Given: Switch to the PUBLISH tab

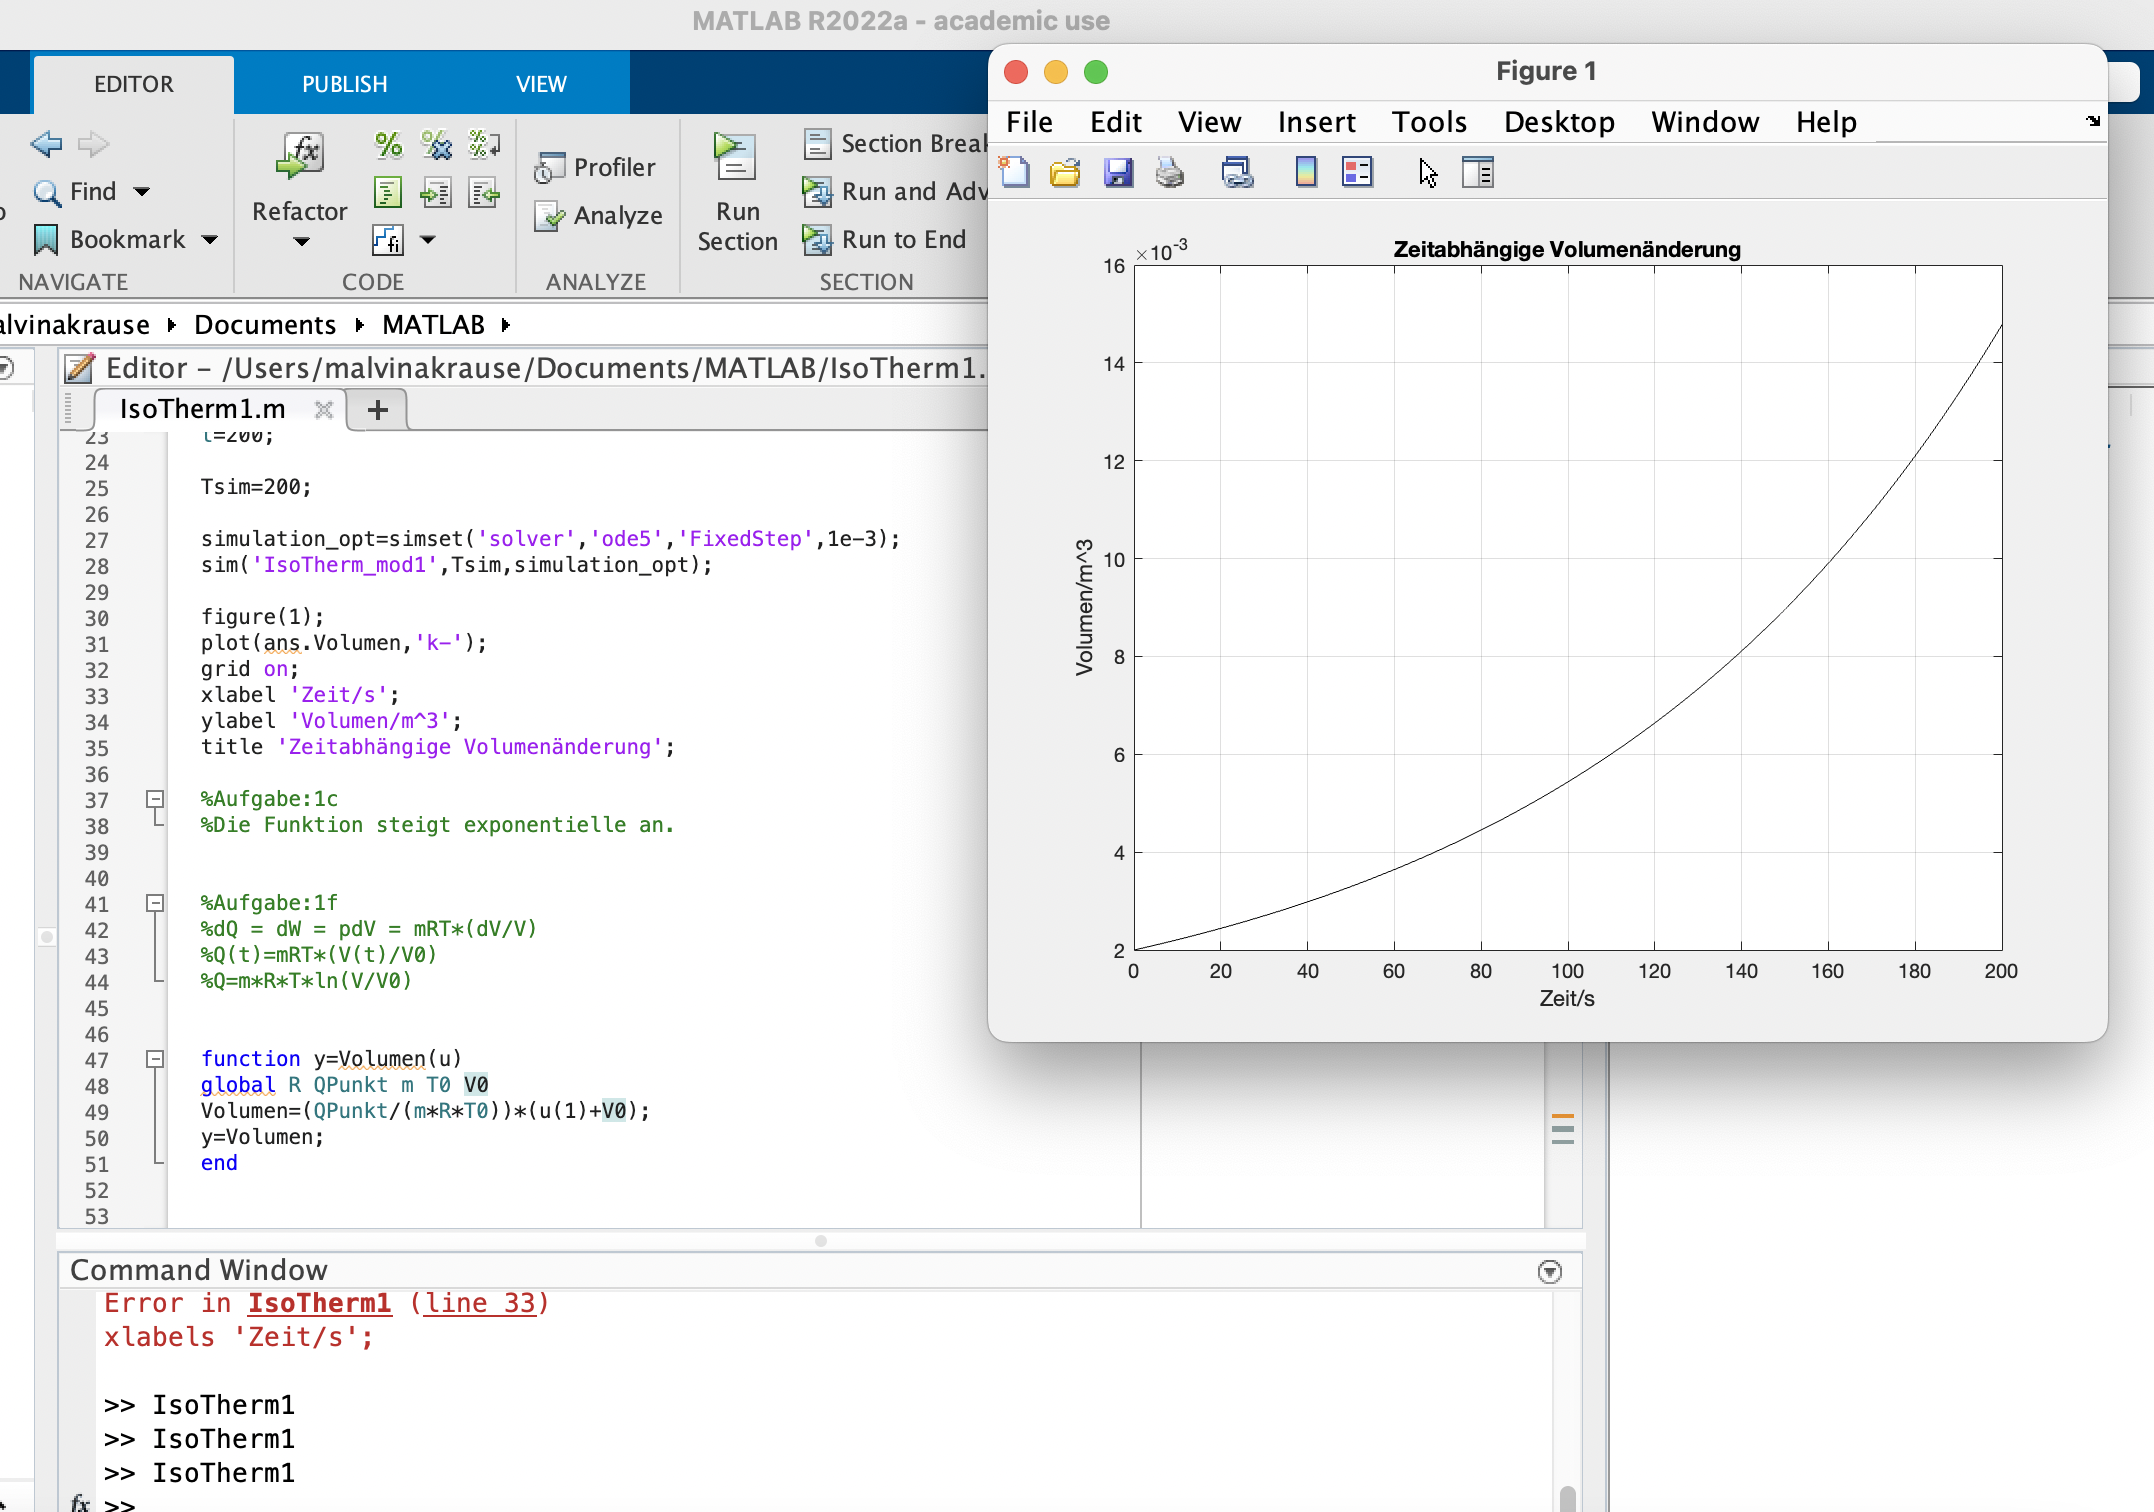Looking at the screenshot, I should 344,84.
